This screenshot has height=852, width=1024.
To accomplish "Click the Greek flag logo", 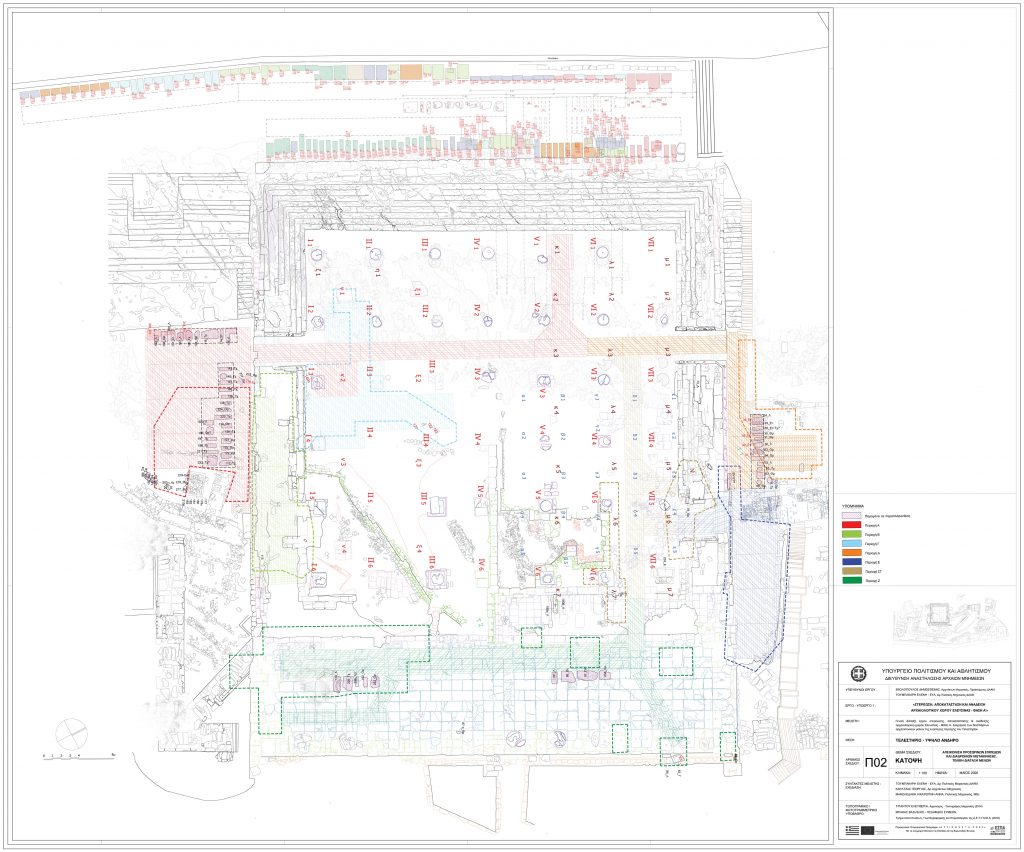I will point(853,830).
